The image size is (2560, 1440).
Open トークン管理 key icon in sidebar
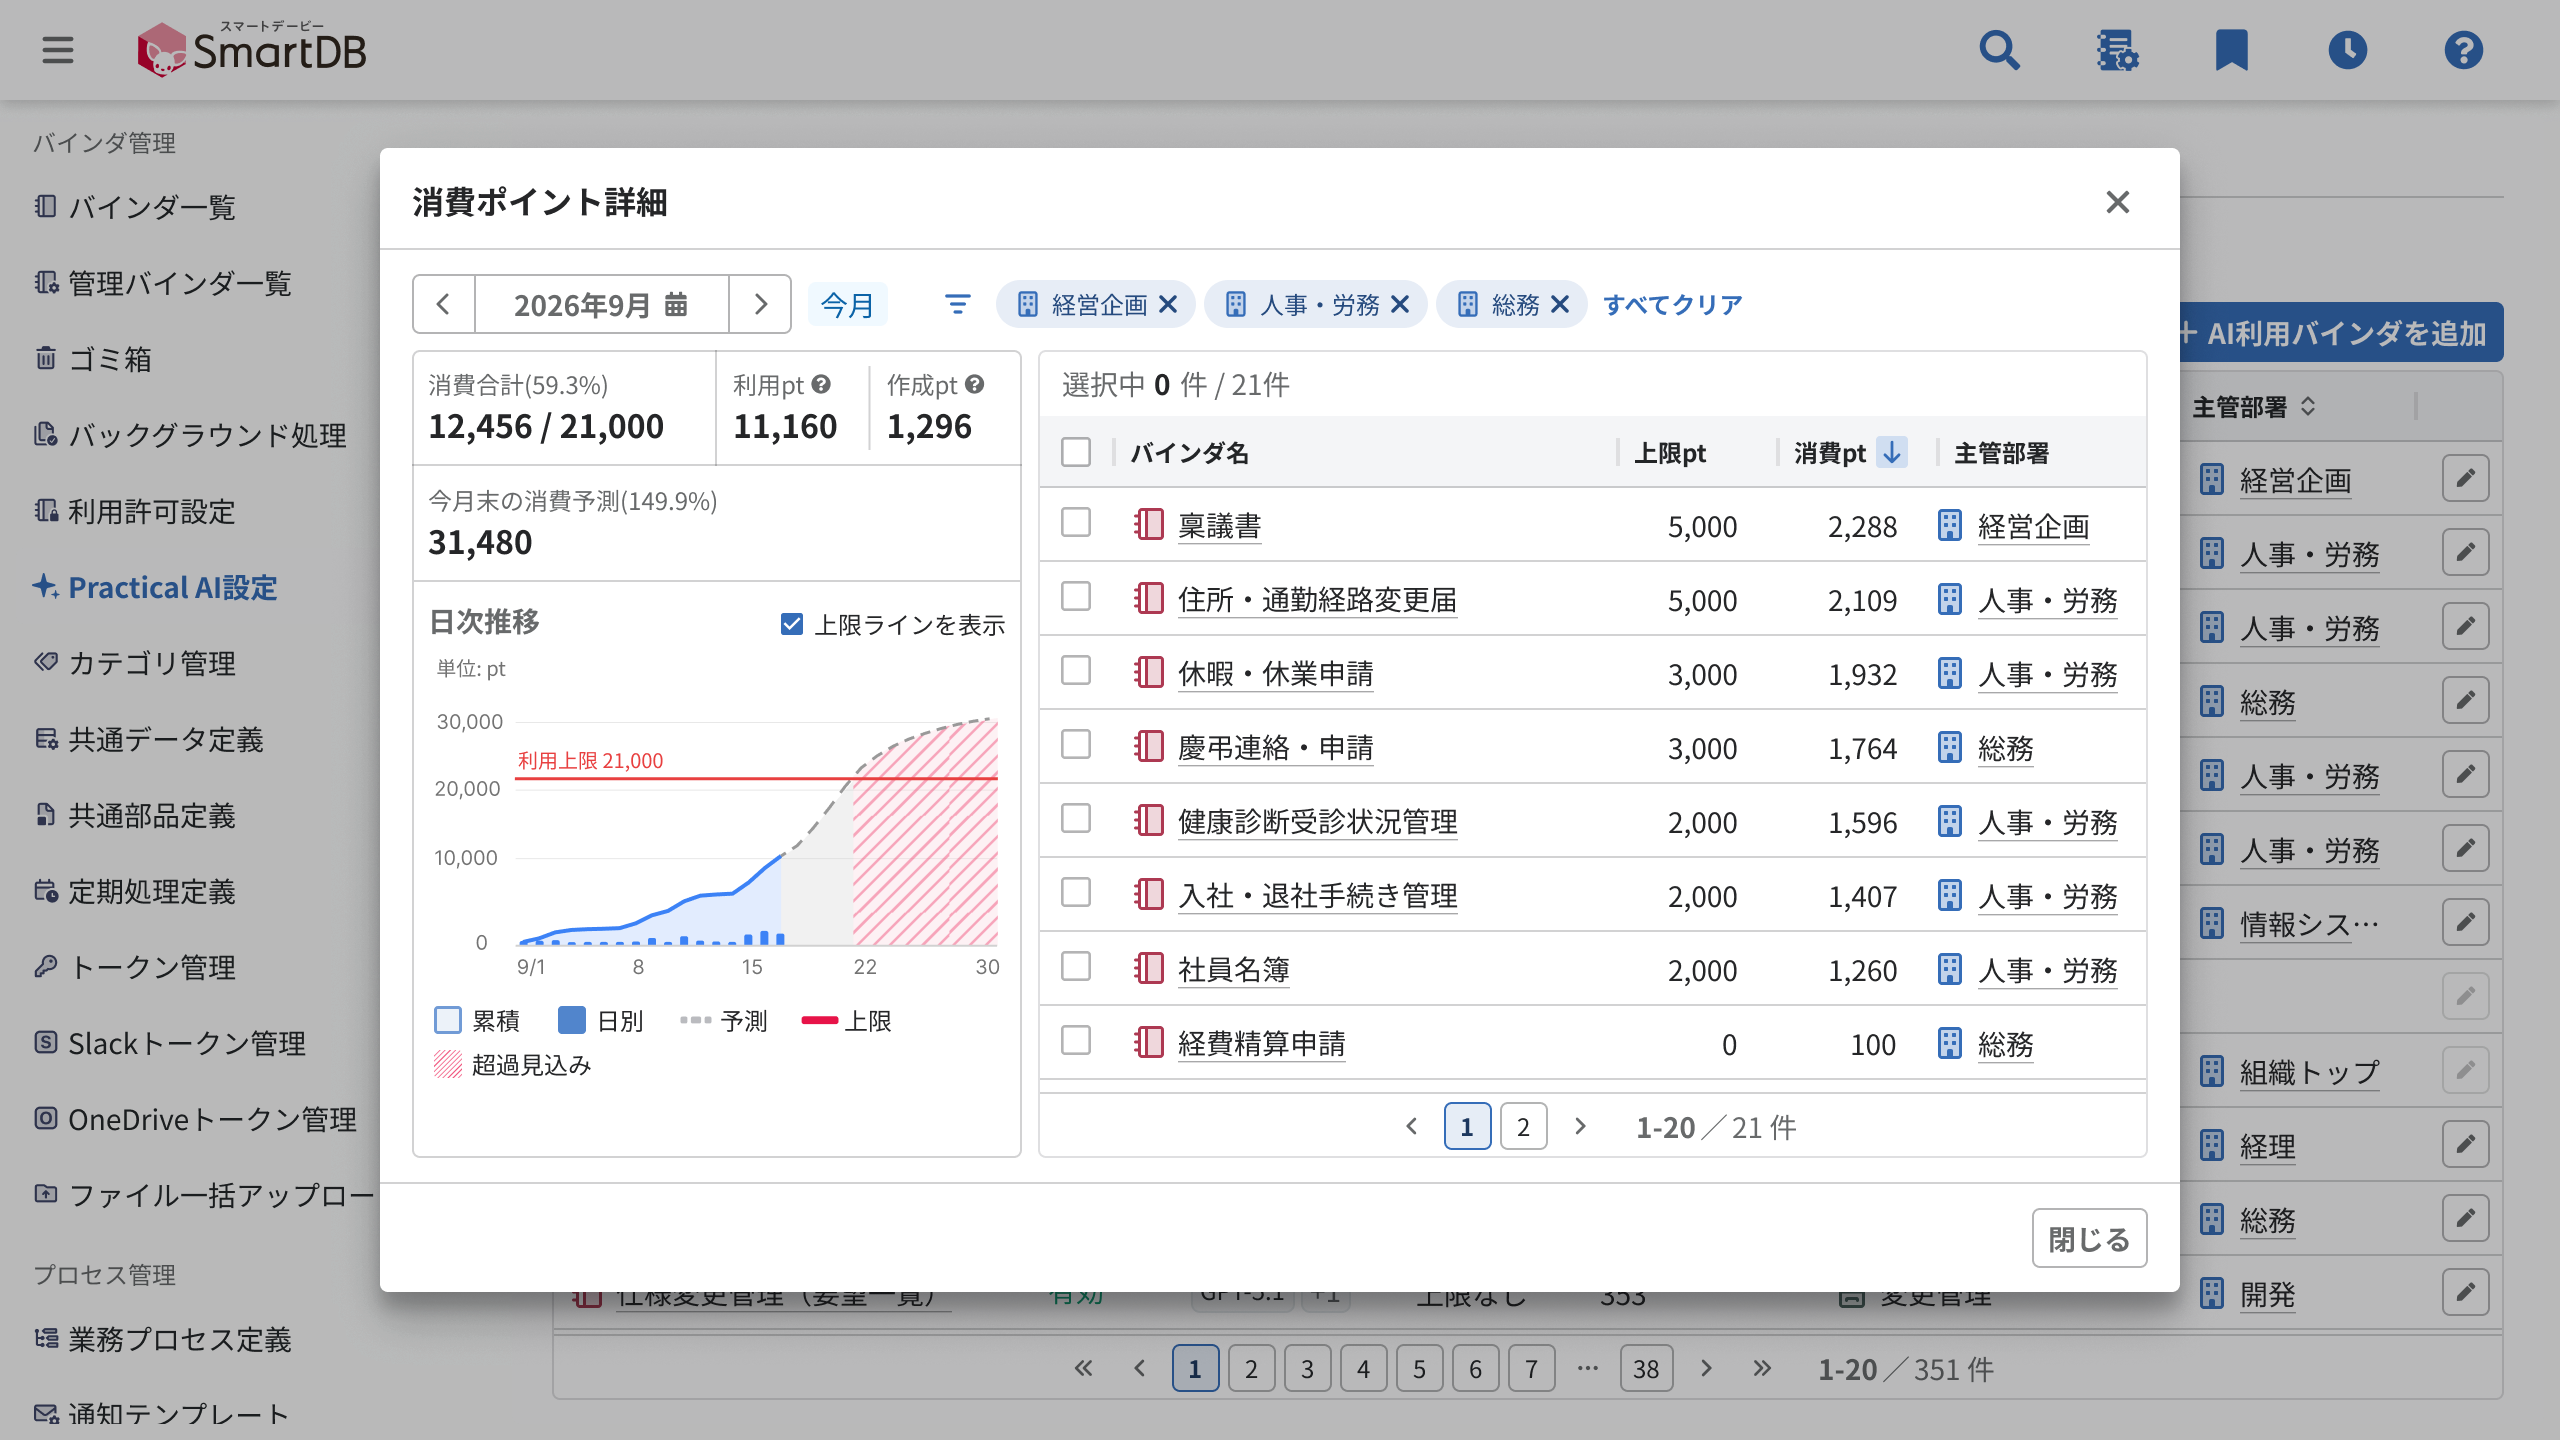coord(45,966)
